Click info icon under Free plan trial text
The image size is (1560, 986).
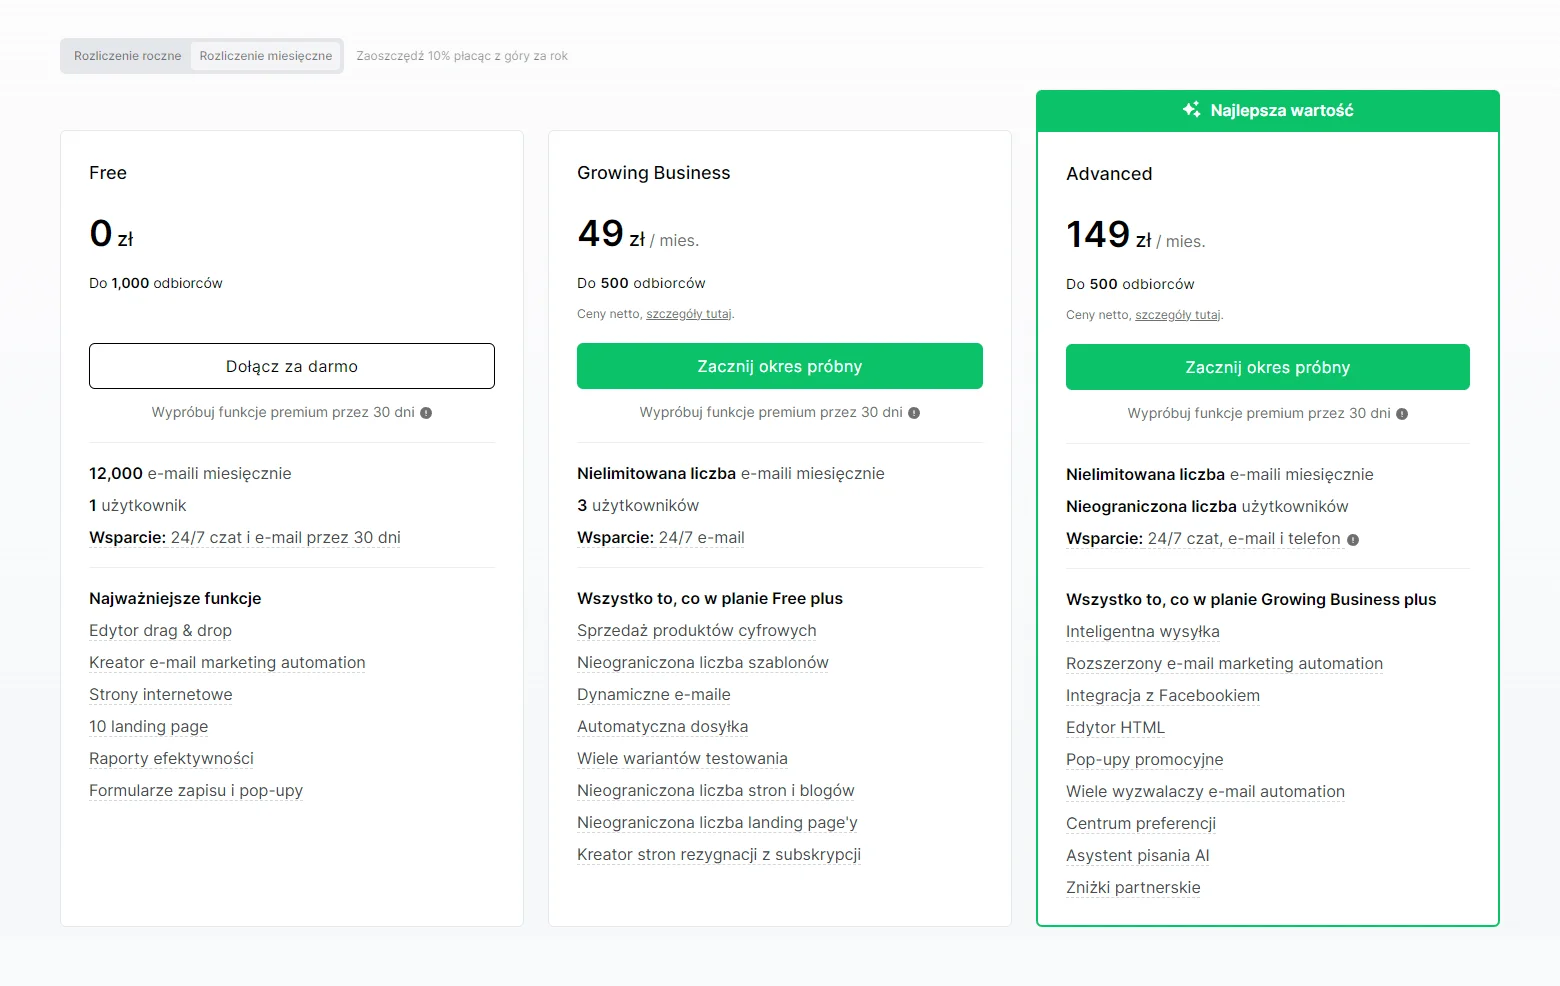point(426,413)
